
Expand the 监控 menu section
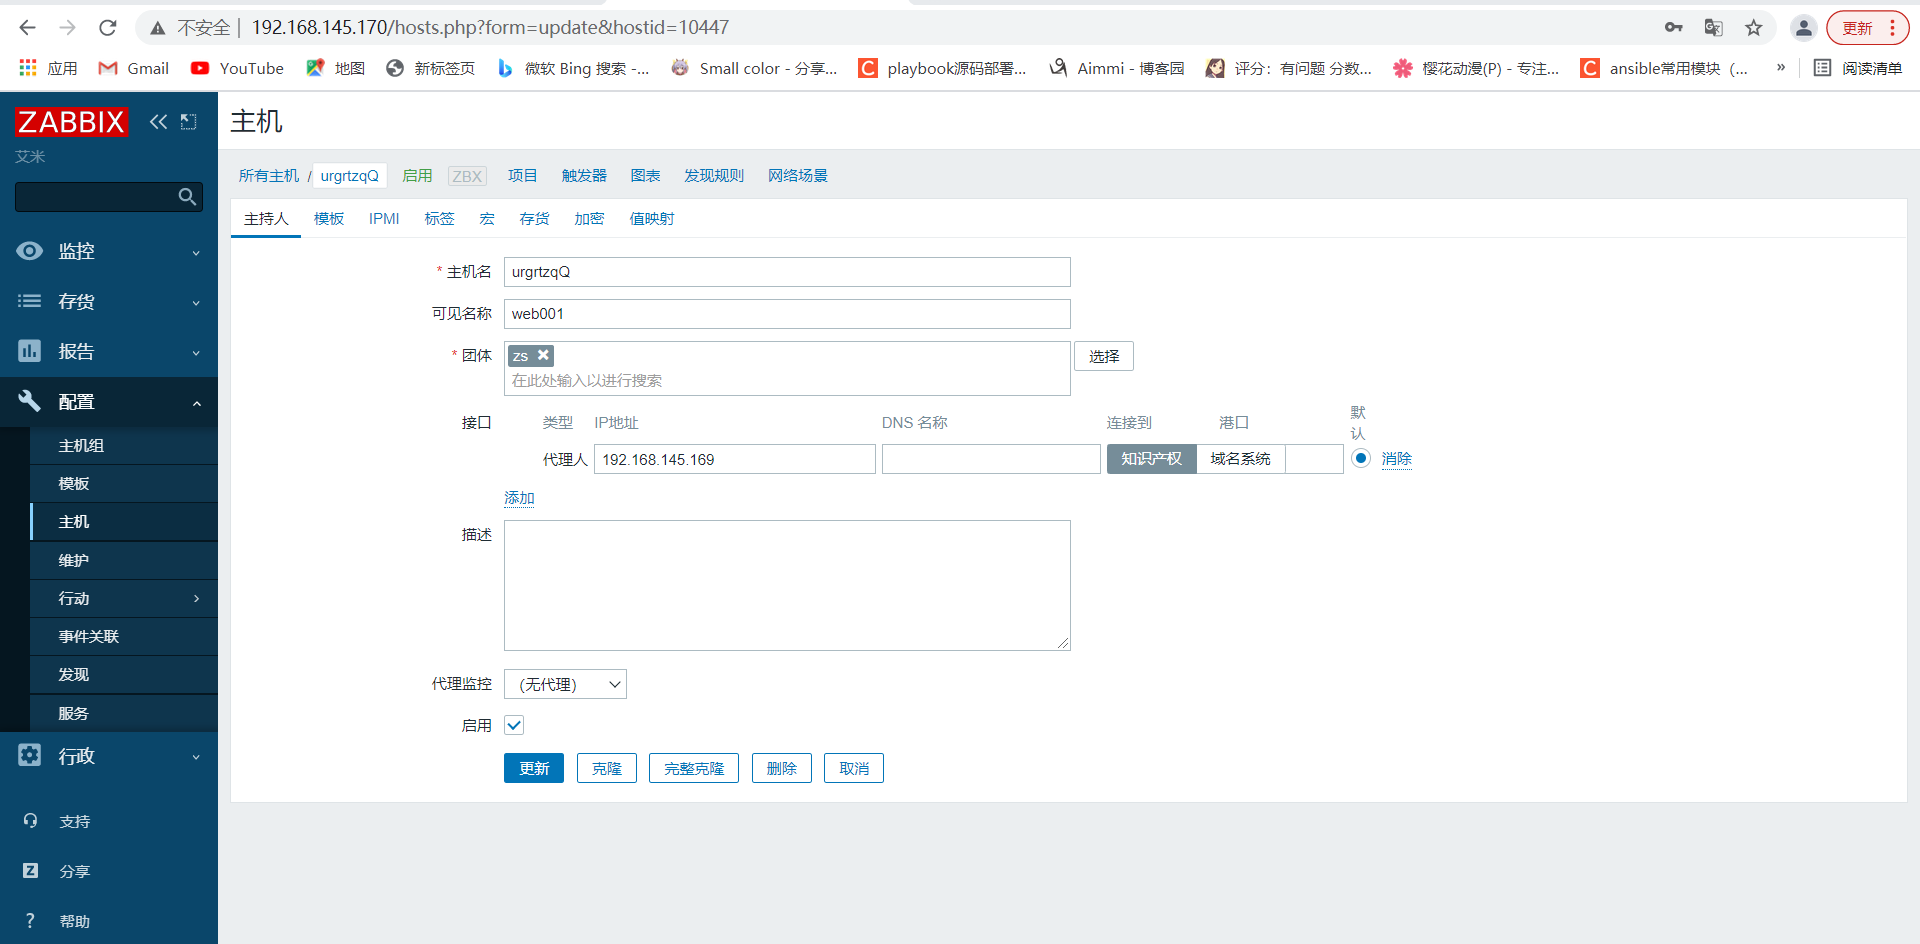pyautogui.click(x=196, y=253)
